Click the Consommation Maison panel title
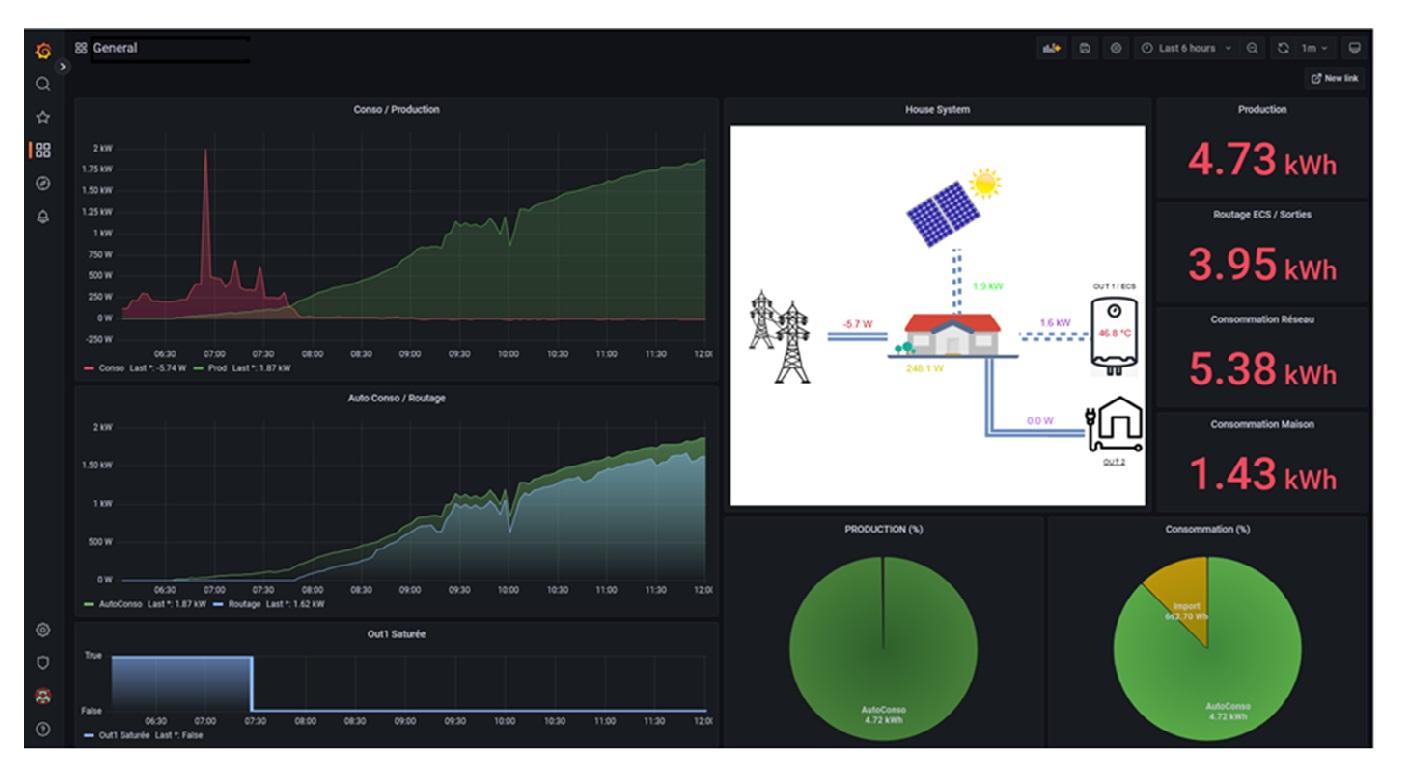This screenshot has width=1406, height=772. click(x=1262, y=425)
